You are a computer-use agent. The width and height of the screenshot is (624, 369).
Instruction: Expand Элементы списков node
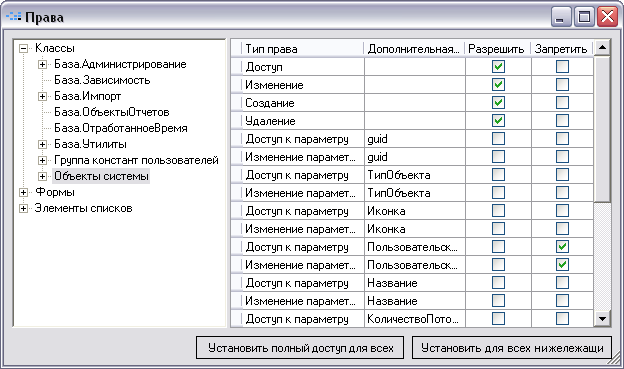[x=23, y=209]
